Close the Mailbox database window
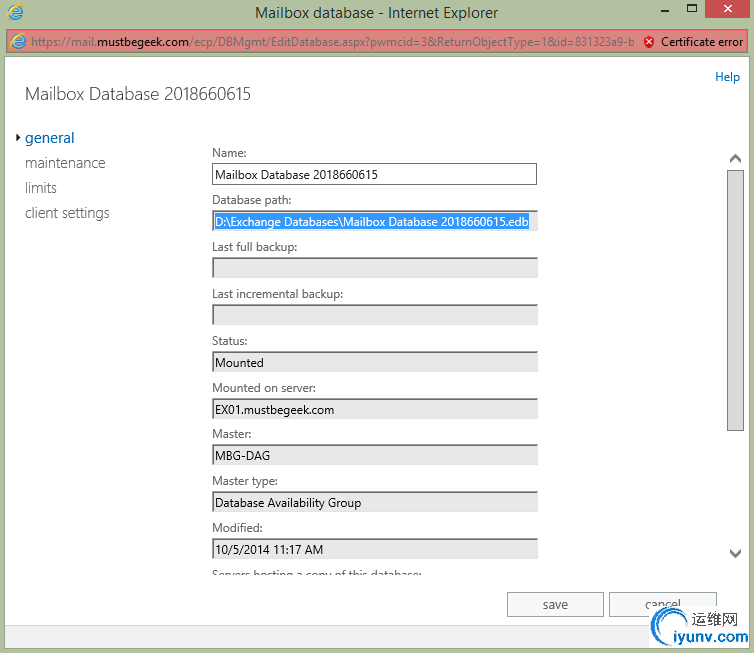This screenshot has width=754, height=653. click(x=728, y=9)
